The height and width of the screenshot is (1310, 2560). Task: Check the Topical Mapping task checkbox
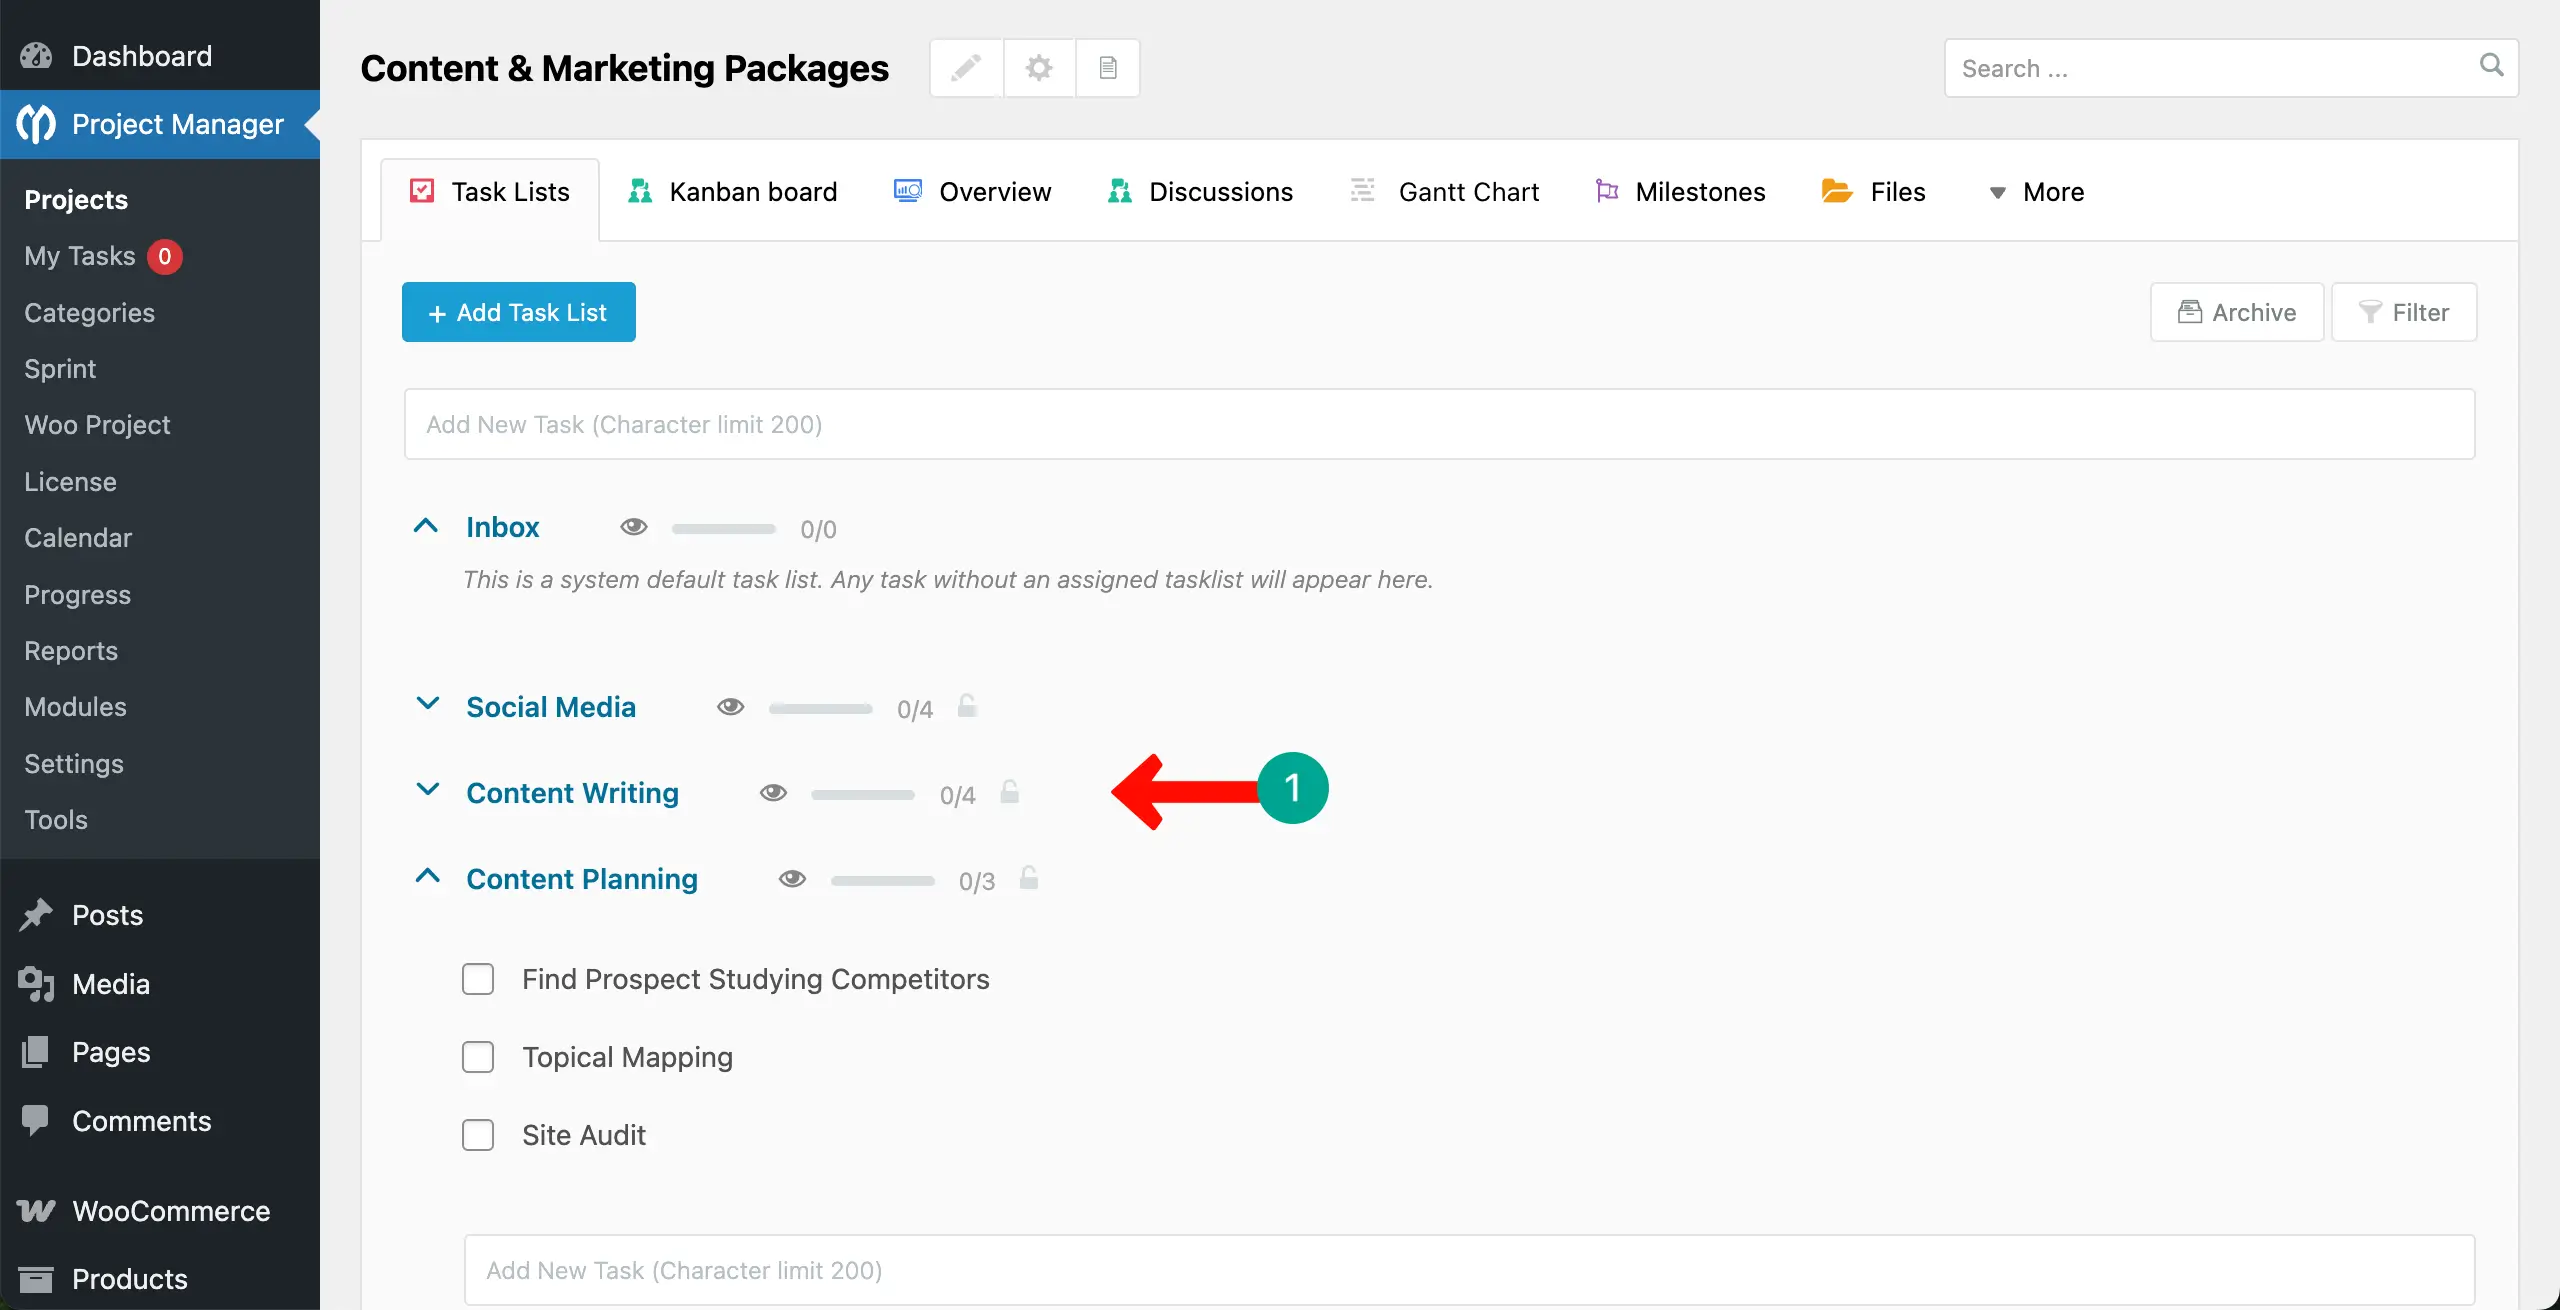click(478, 1057)
